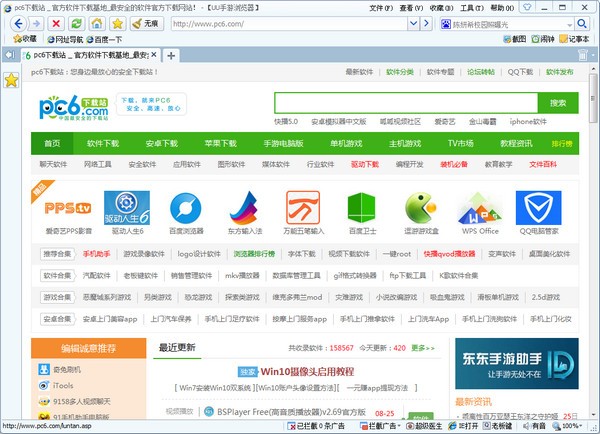Viewport: 600px width, 434px height.
Task: Click the forward navigation arrow
Action: point(36,24)
